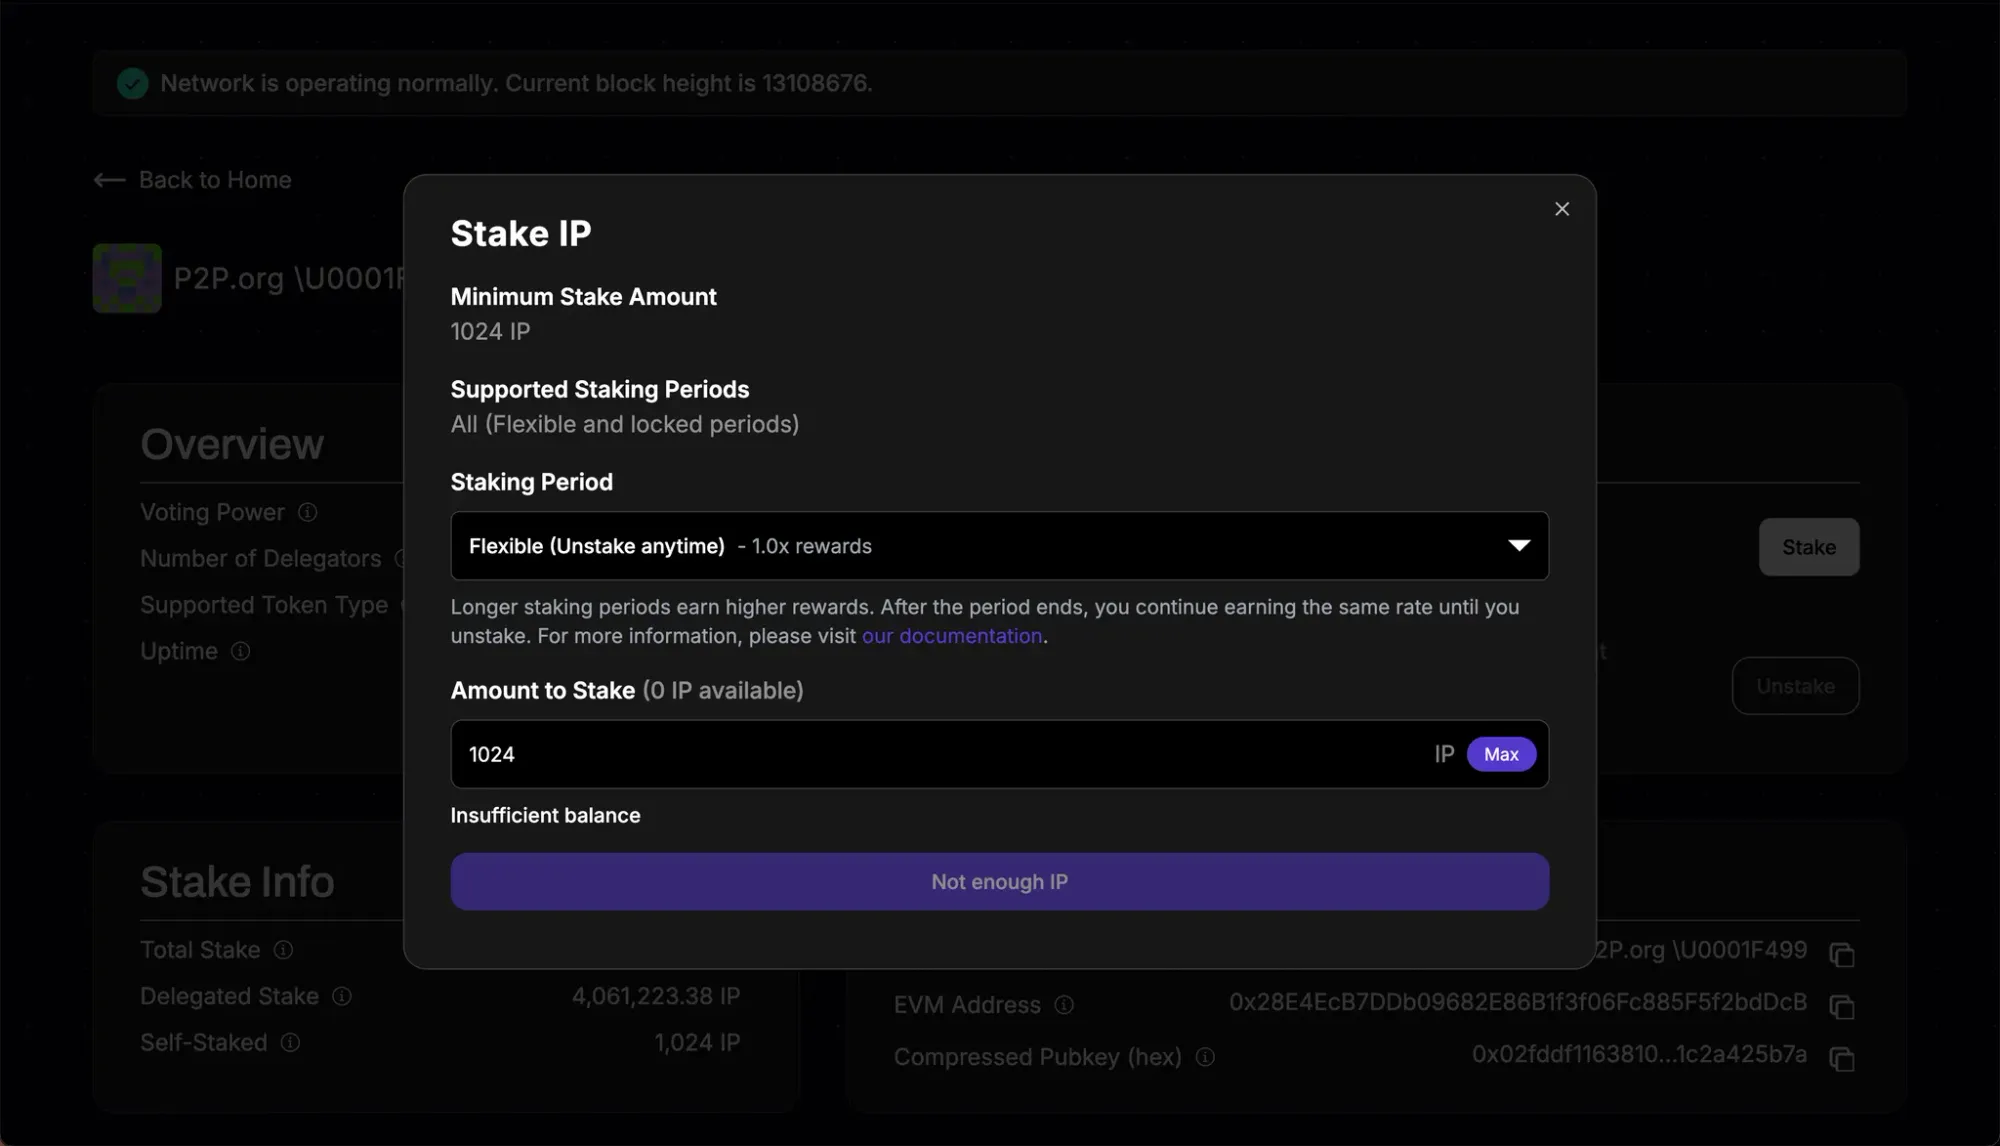Image resolution: width=2000 pixels, height=1146 pixels.
Task: Click the Uptime info icon
Action: point(241,651)
